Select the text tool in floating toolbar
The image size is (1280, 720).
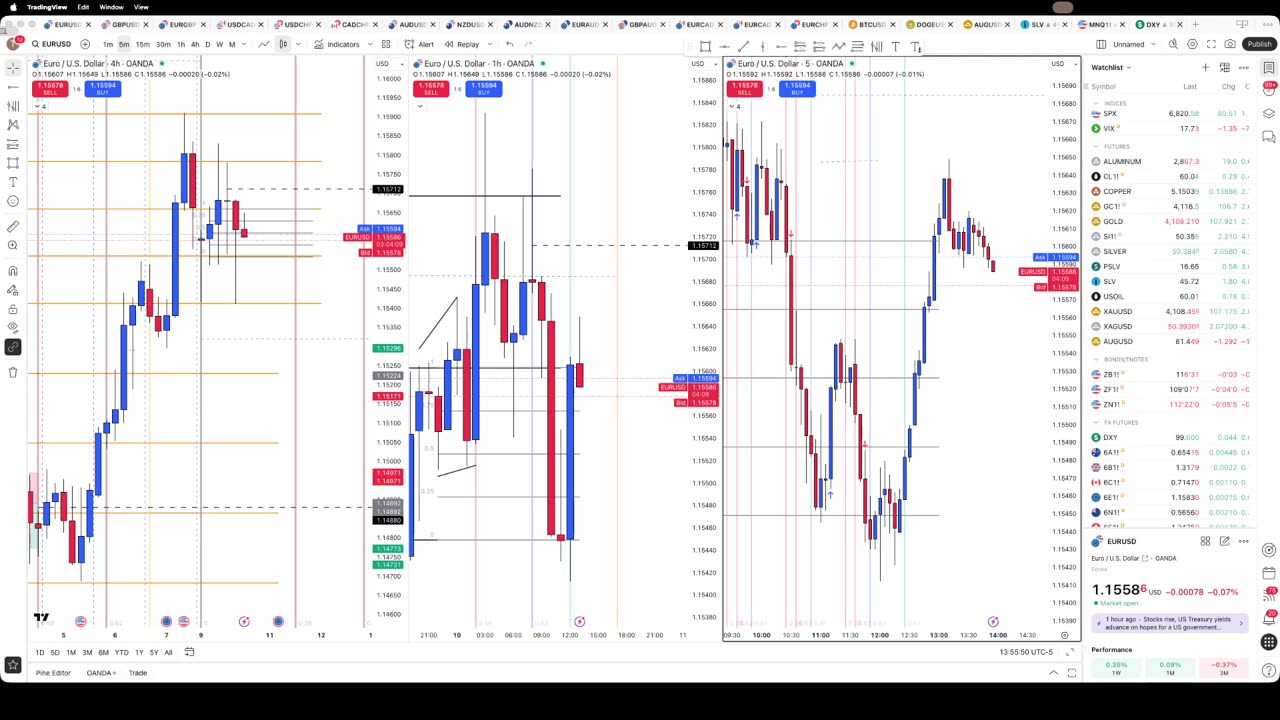[x=895, y=46]
